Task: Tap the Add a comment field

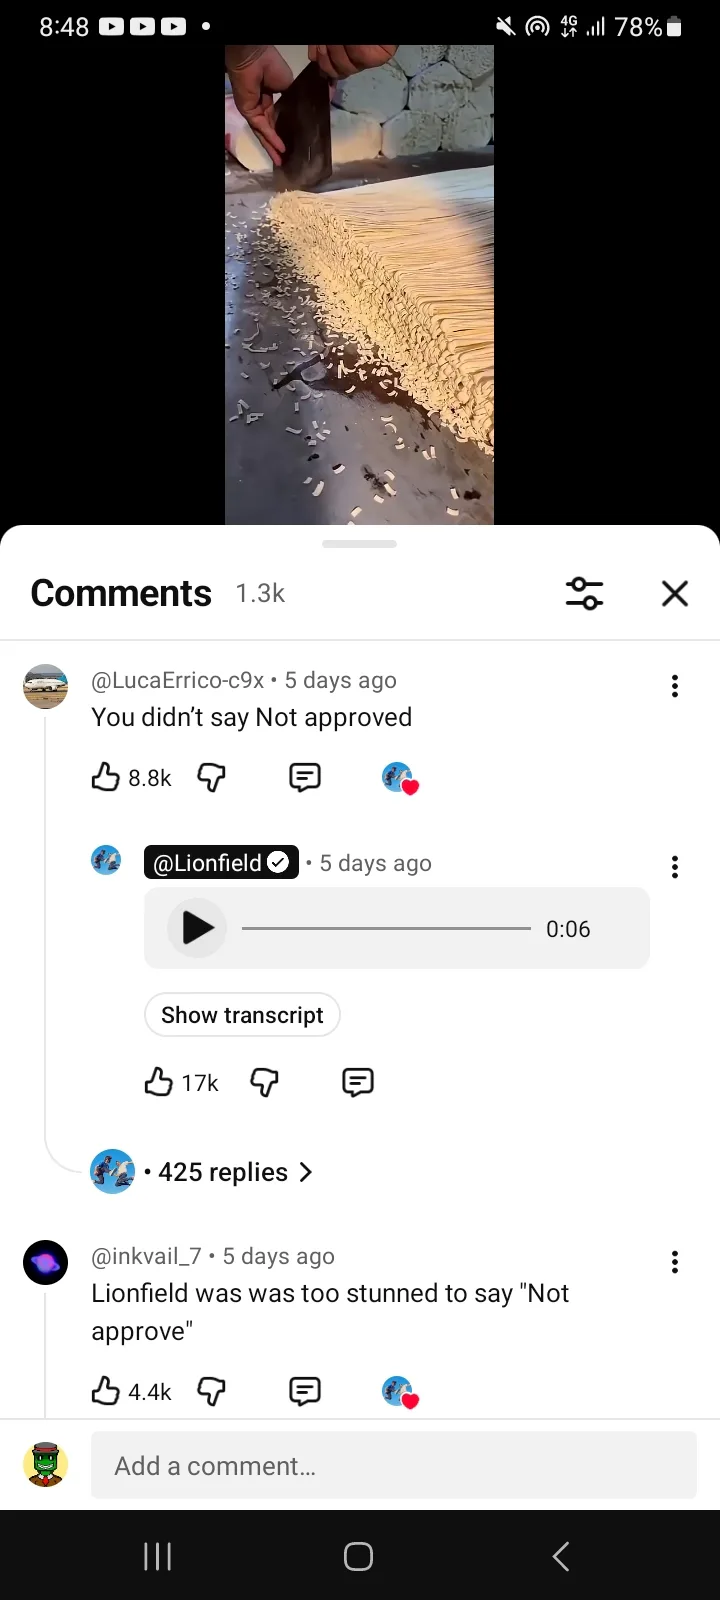Action: click(394, 1465)
